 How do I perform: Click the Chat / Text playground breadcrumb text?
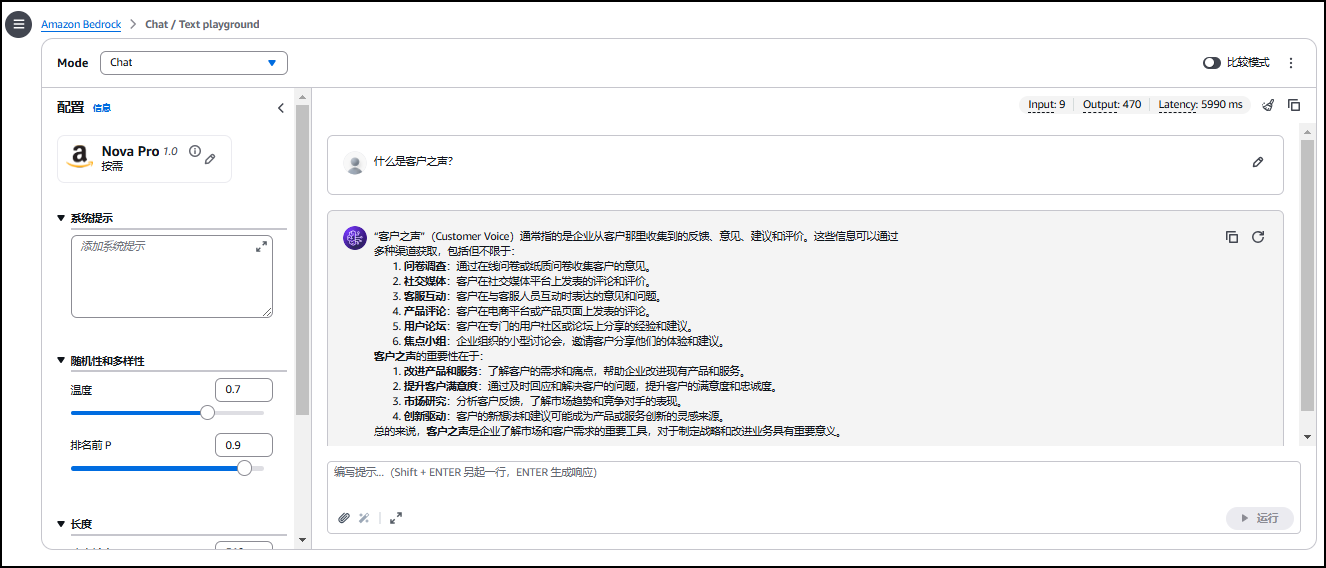[x=202, y=24]
